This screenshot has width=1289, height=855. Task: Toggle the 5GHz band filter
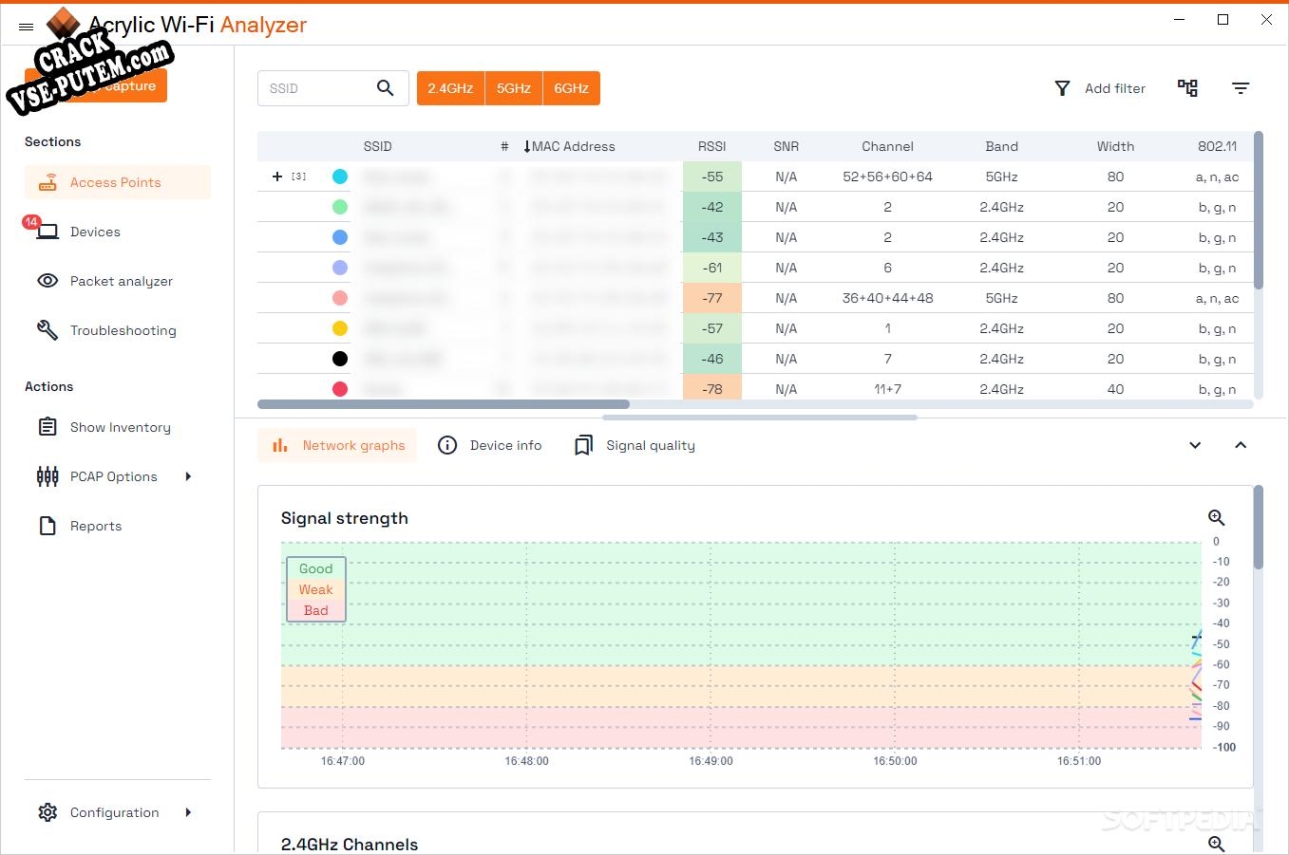click(x=513, y=88)
